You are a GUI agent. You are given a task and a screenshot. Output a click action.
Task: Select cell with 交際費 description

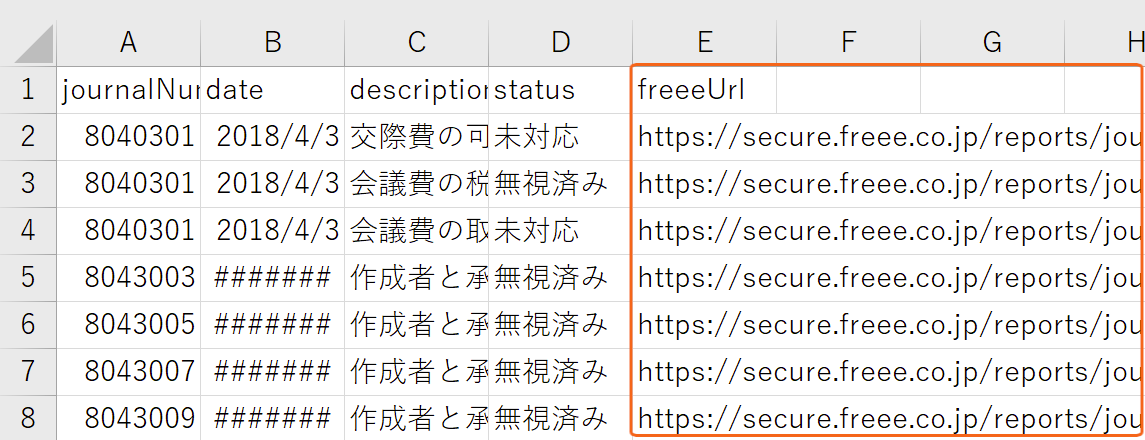(x=416, y=137)
